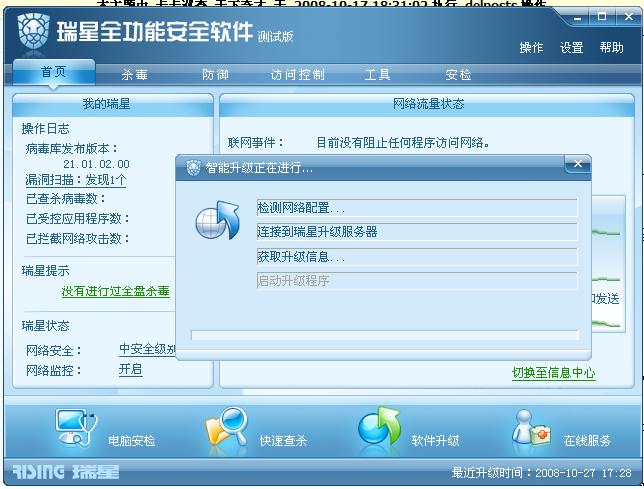The image size is (644, 489).
Task: Open the 防御 defense tab
Action: pos(215,75)
